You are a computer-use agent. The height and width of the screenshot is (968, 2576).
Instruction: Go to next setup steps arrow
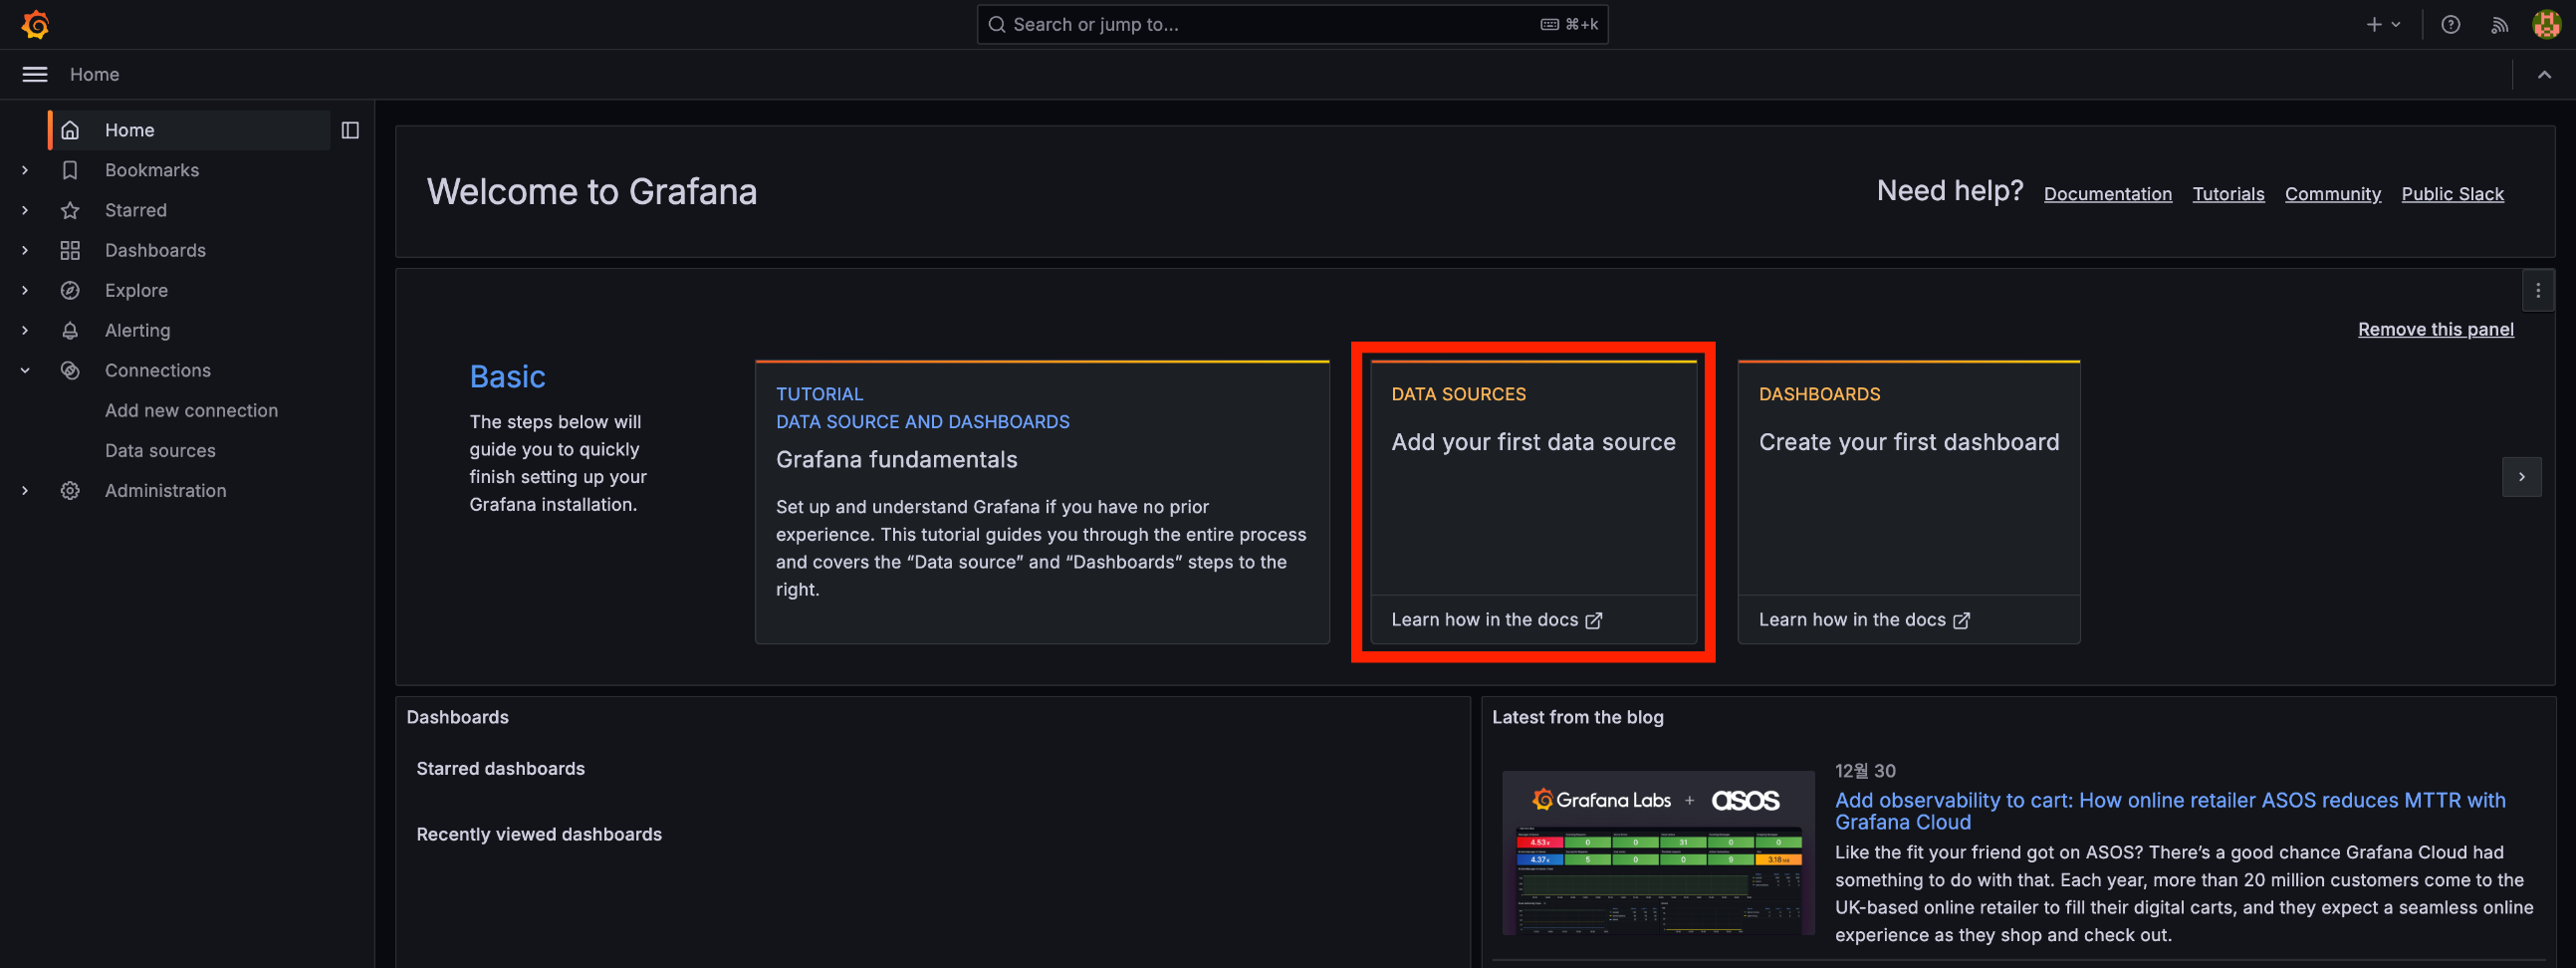[2521, 477]
